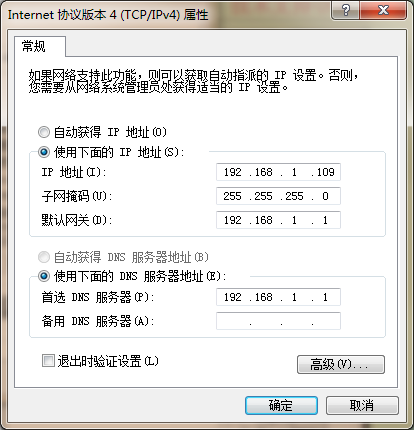Viewport: 414px width, 430px height.
Task: Click first octet 192 of preferred DNS
Action: pos(232,297)
